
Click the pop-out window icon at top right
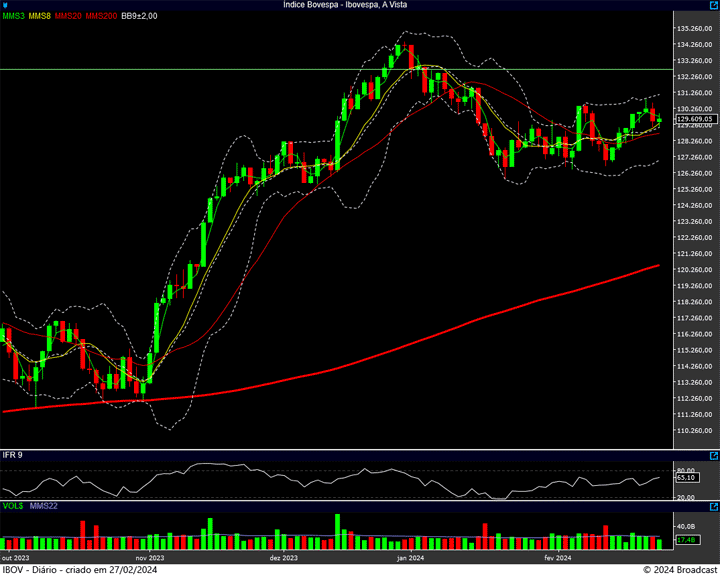712,5
